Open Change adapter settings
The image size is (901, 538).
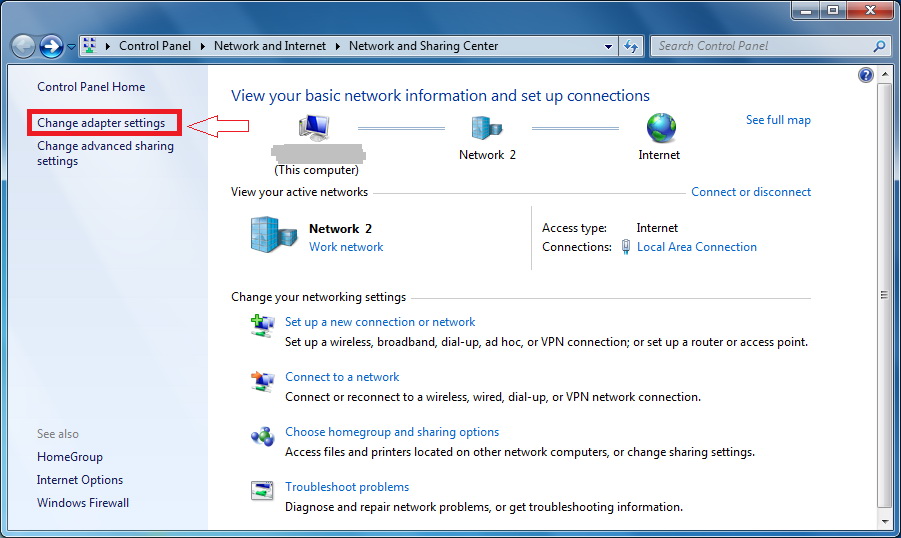pyautogui.click(x=101, y=123)
